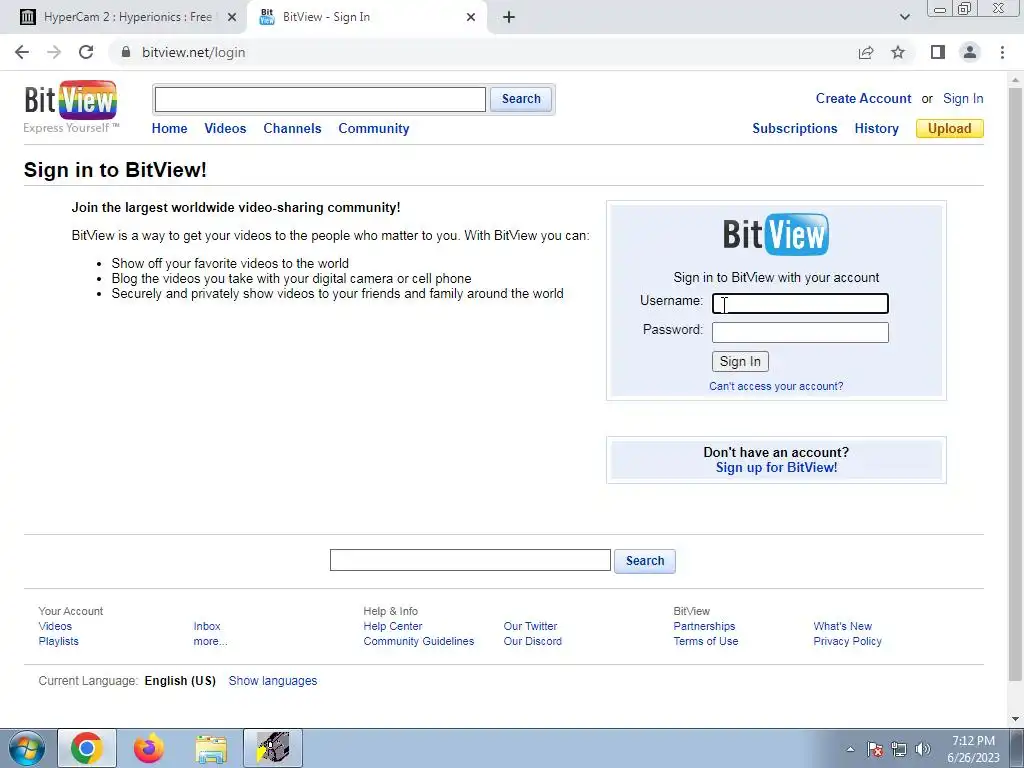Click the browser forward arrow

54,52
